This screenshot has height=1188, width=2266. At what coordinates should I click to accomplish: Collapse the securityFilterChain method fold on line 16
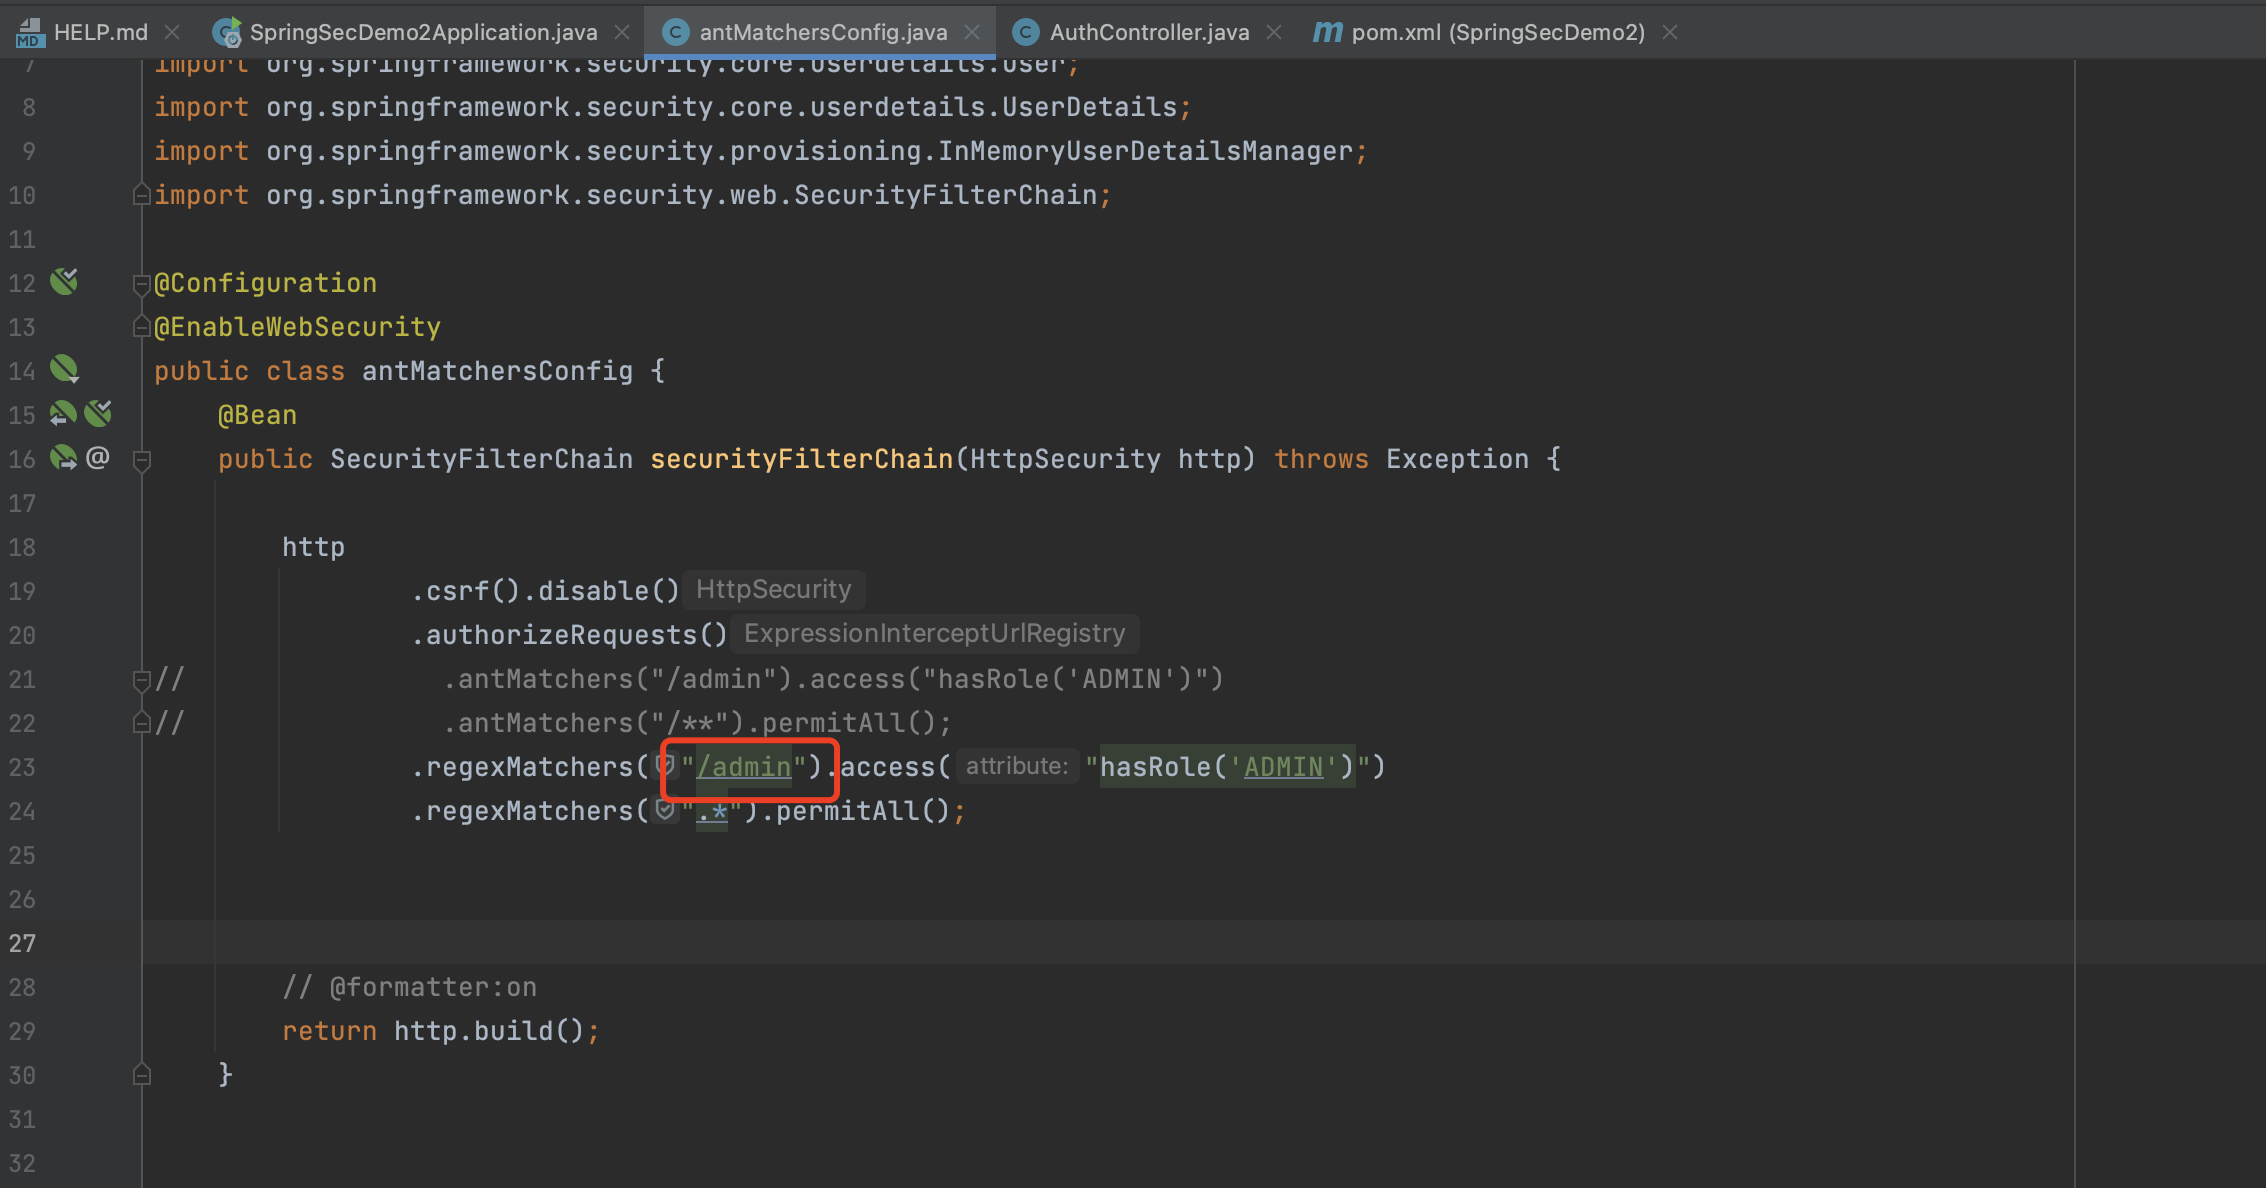coord(141,460)
